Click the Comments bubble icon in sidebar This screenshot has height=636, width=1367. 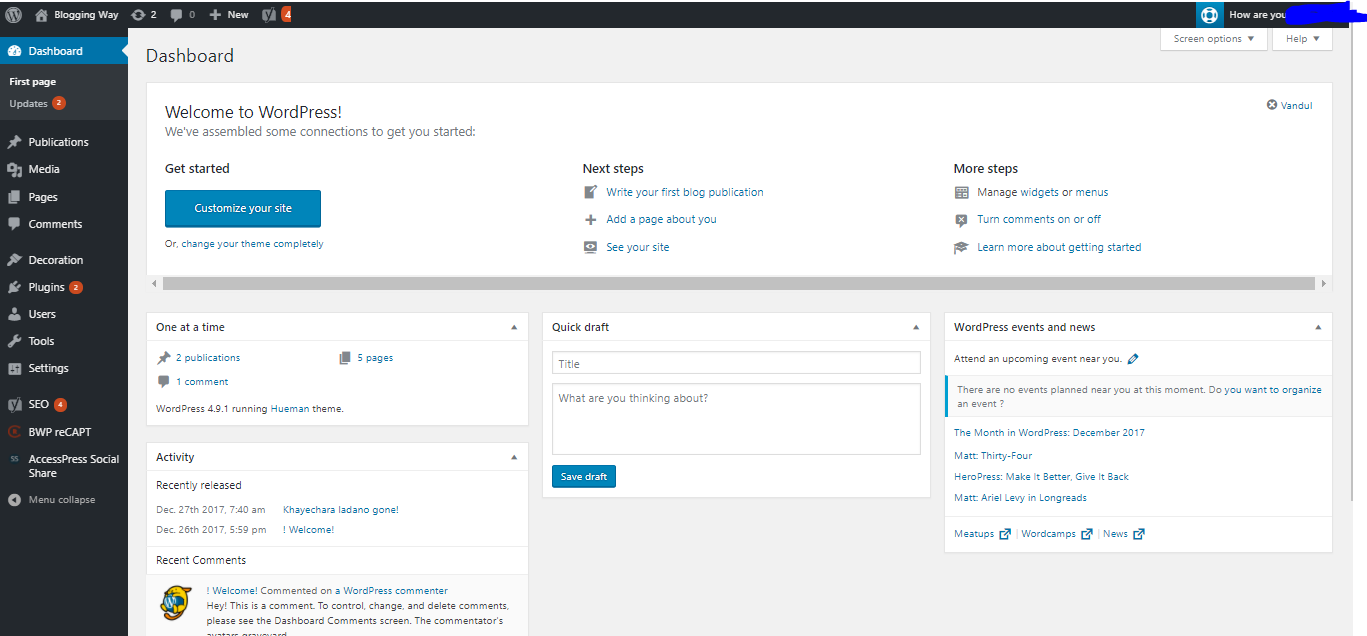[14, 224]
